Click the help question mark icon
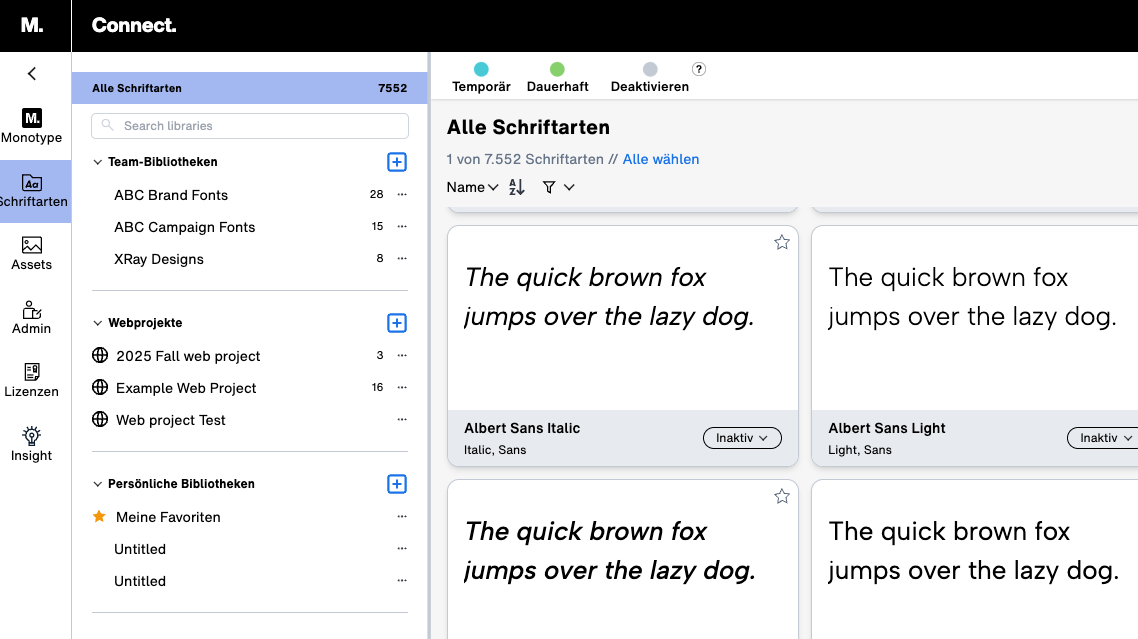This screenshot has height=639, width=1138. click(x=698, y=70)
